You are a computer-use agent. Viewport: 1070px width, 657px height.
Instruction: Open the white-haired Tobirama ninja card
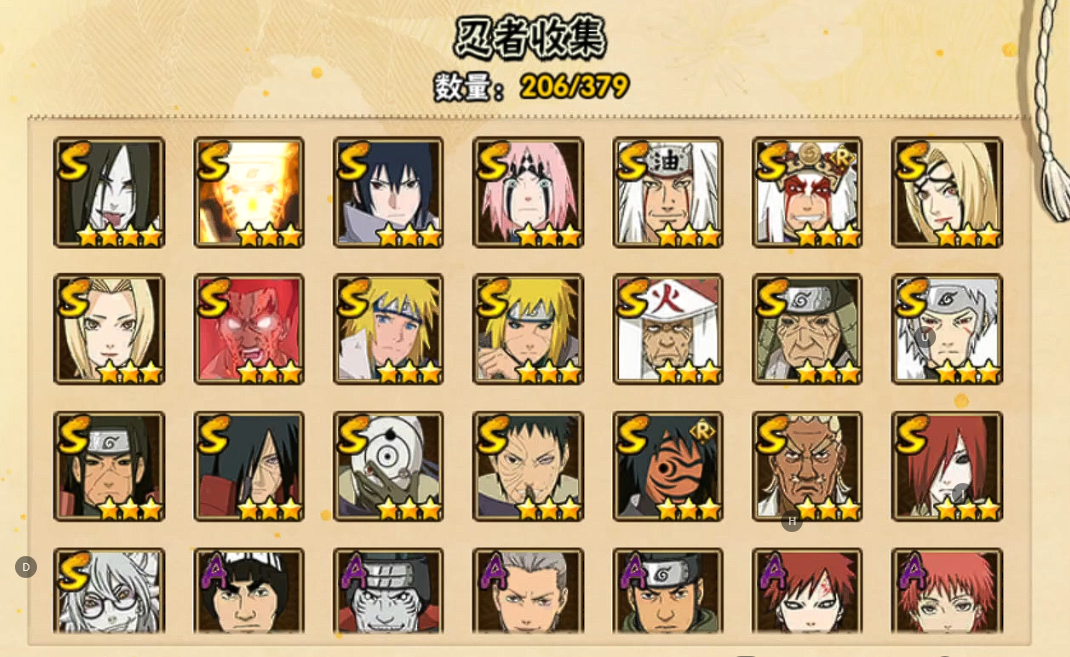click(x=947, y=330)
